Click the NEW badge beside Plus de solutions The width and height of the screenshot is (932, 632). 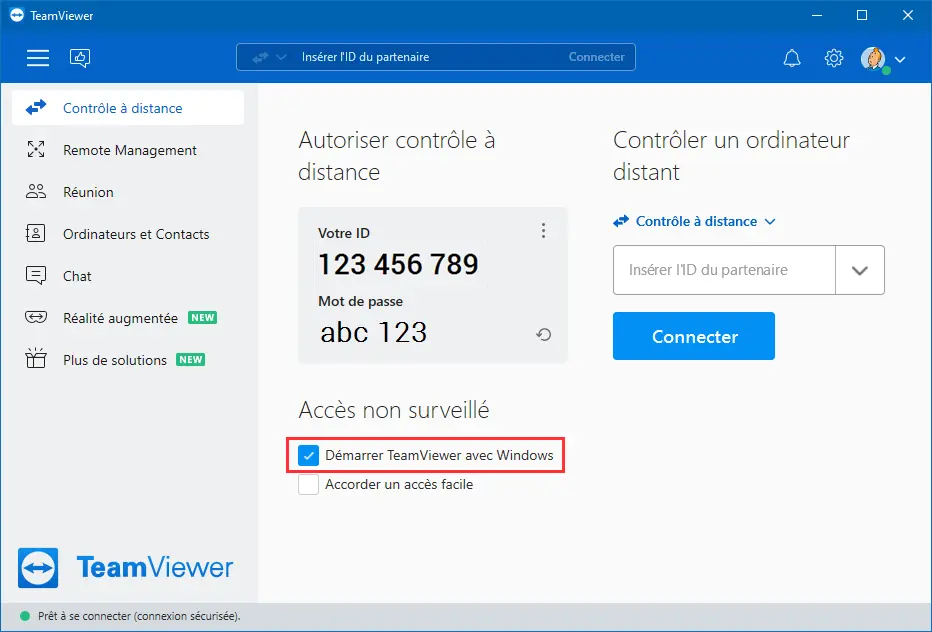191,360
